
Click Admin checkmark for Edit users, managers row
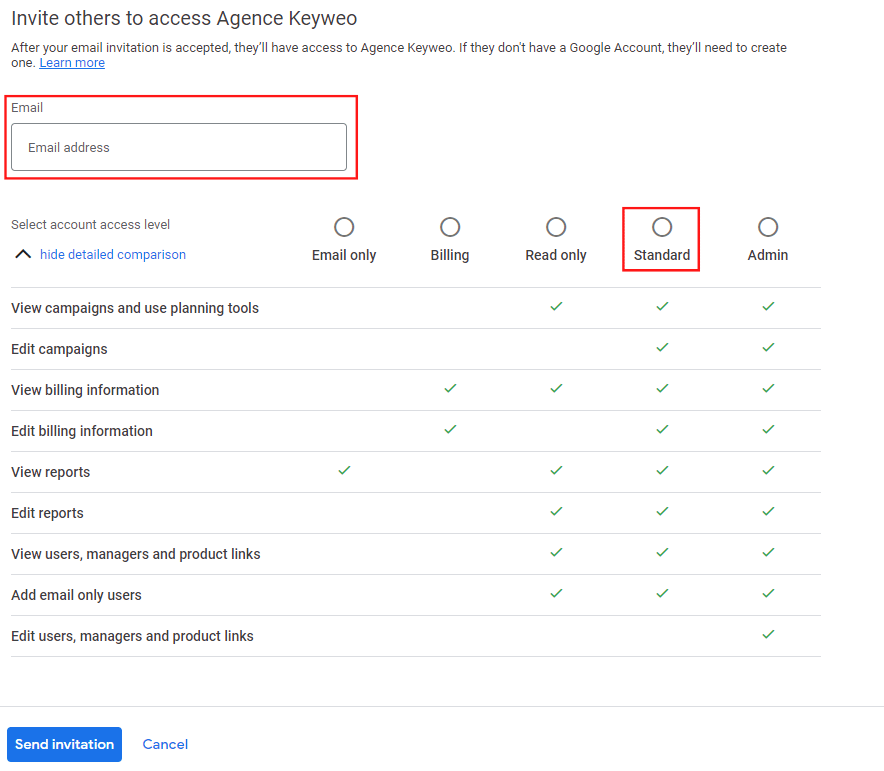click(768, 635)
